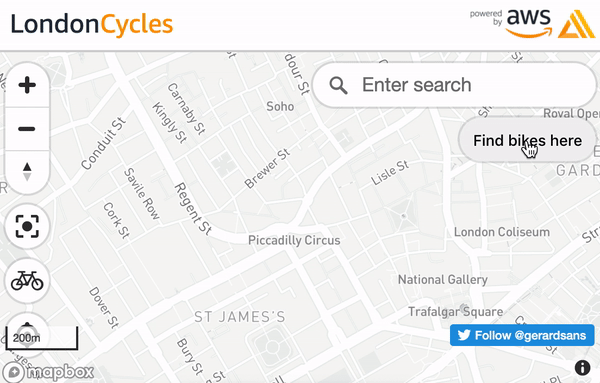600x383 pixels.
Task: Zoom in with the plus button
Action: 27,85
